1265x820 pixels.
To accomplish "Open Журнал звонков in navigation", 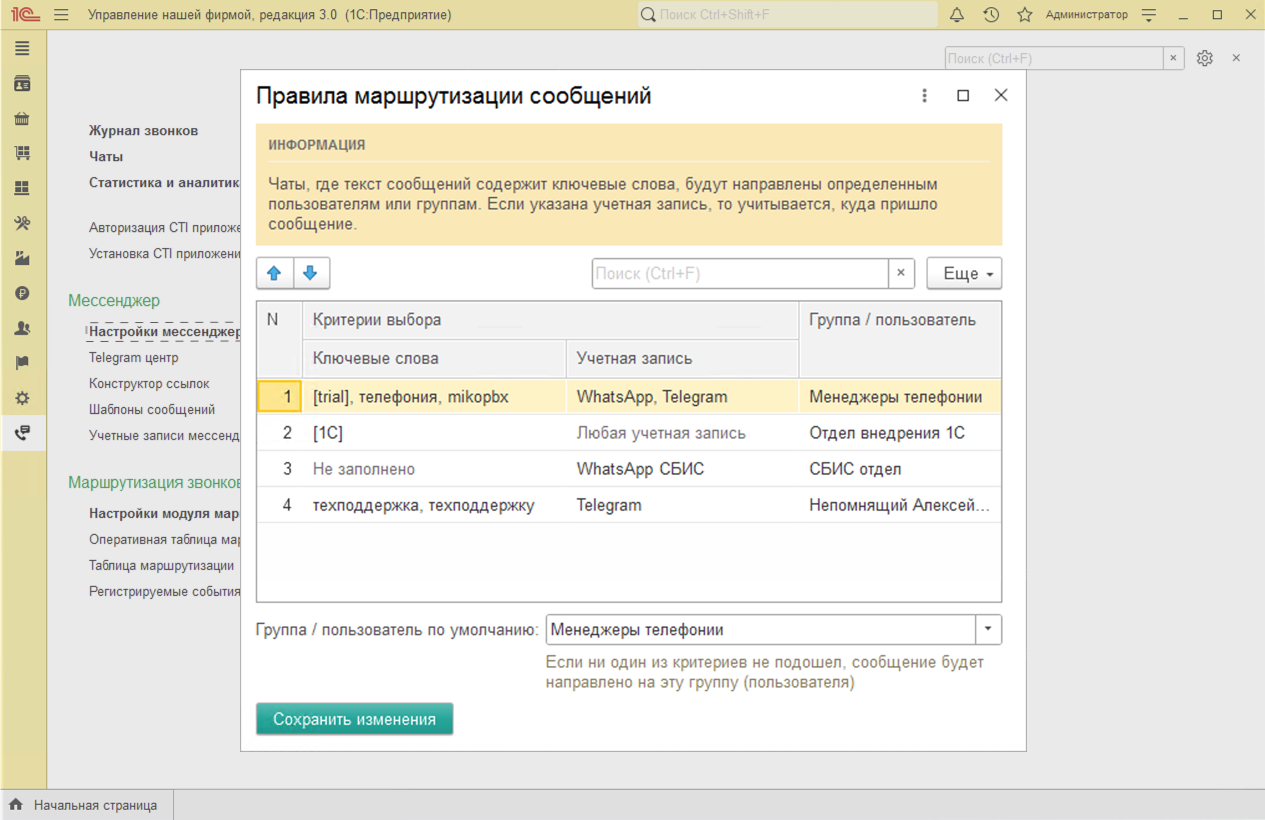I will tap(143, 131).
